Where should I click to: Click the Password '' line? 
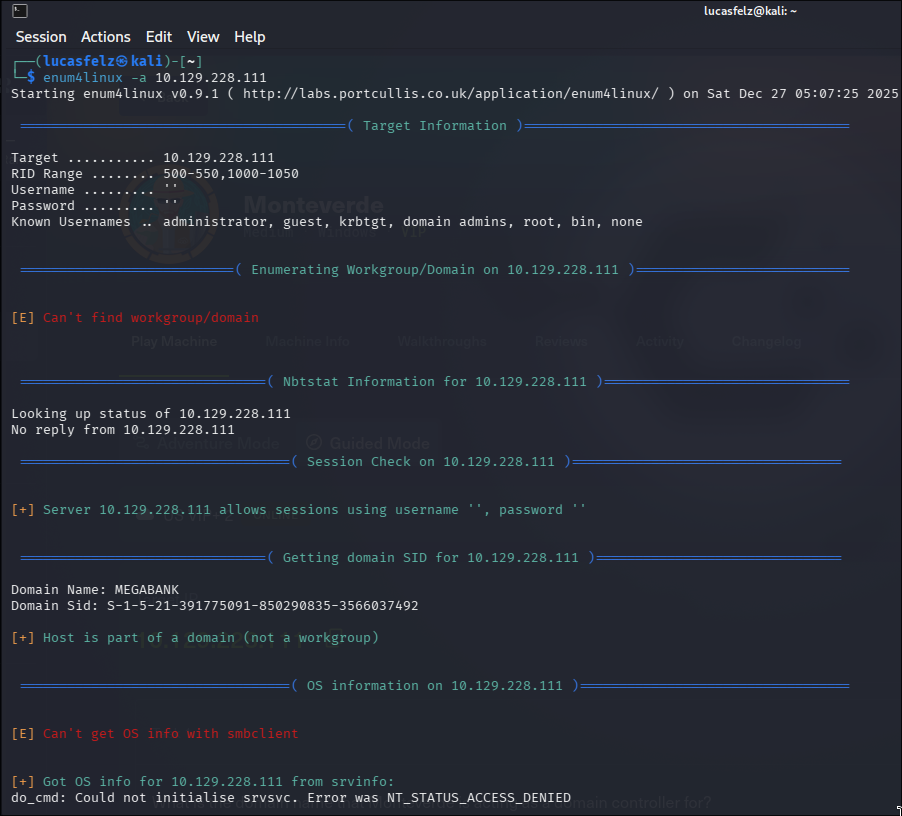[x=94, y=206]
